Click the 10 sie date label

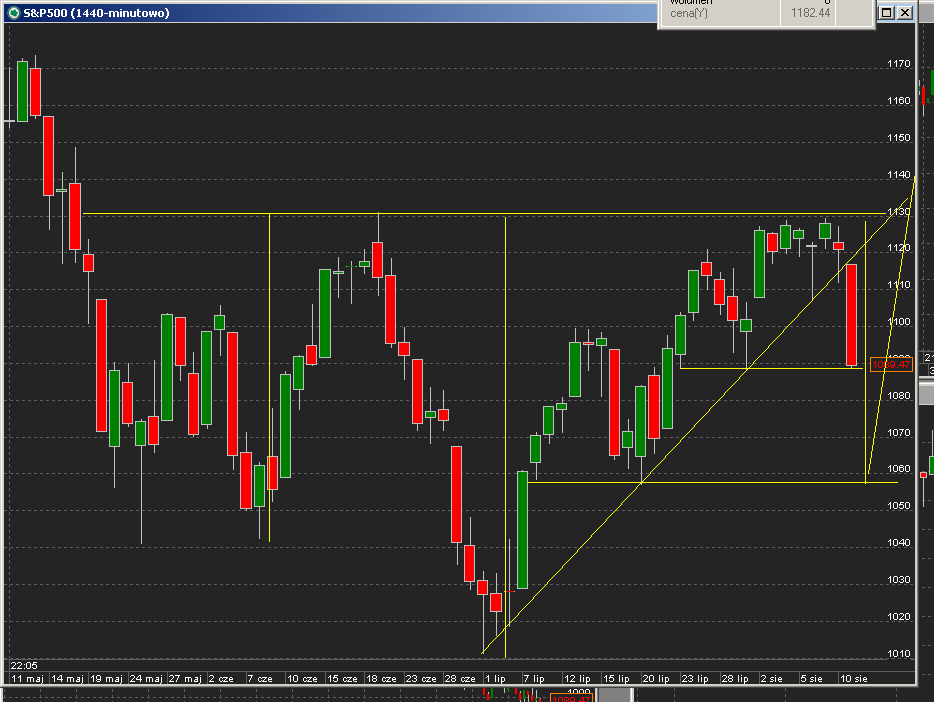click(854, 678)
